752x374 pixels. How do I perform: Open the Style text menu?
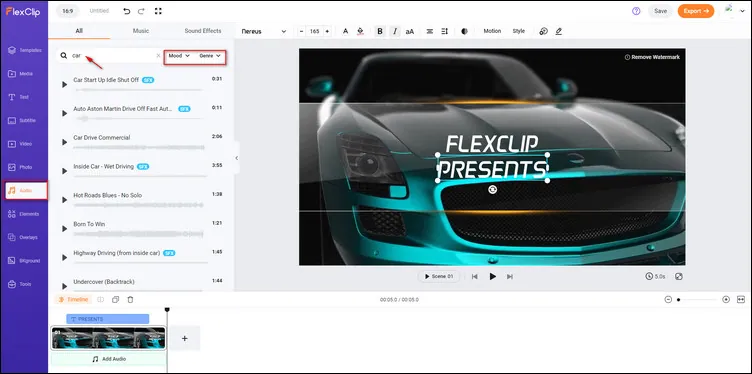pyautogui.click(x=518, y=31)
